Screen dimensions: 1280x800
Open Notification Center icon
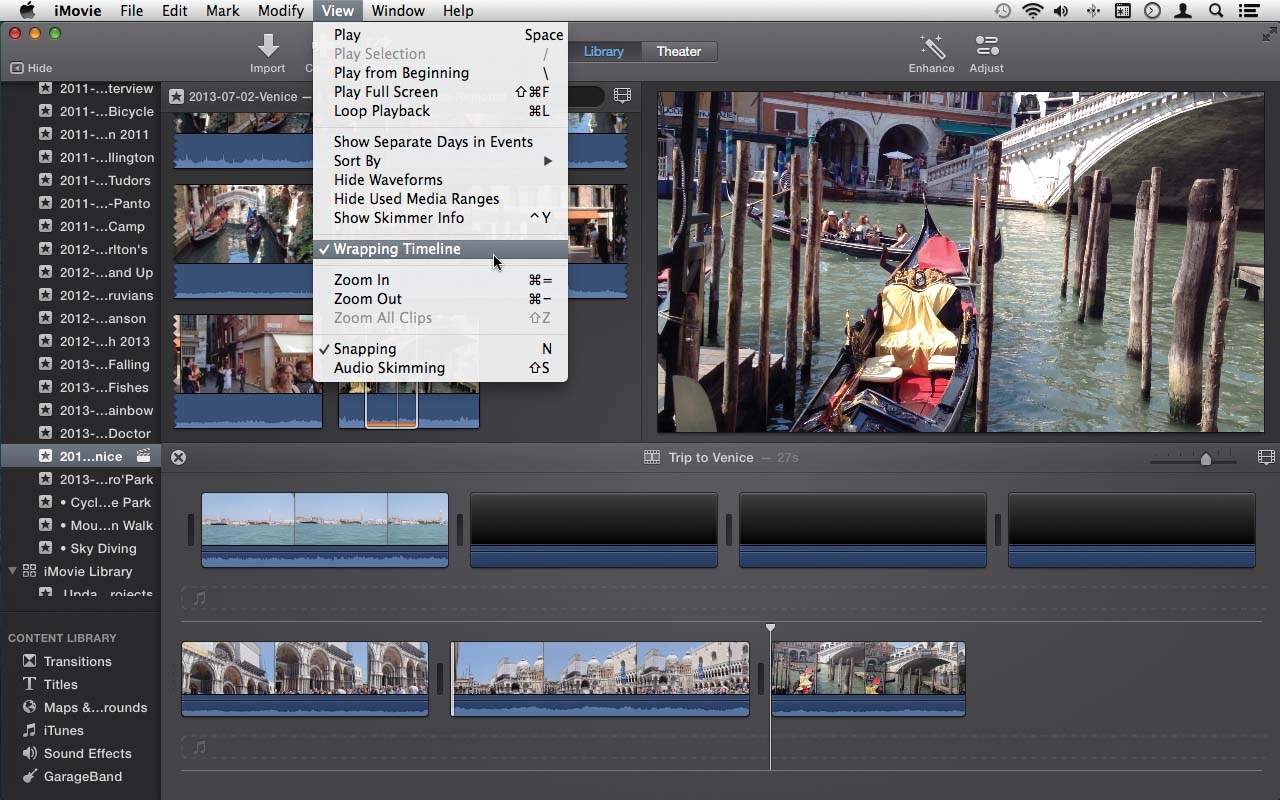click(x=1248, y=11)
